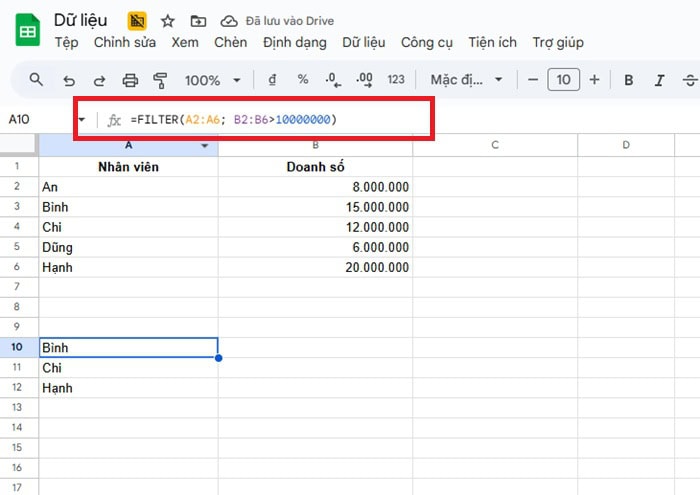The height and width of the screenshot is (495, 700).
Task: Toggle bold formatting
Action: coord(629,80)
